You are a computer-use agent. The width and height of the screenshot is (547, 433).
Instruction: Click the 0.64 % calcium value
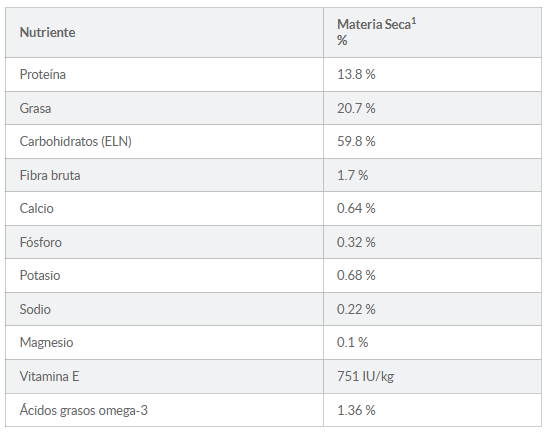click(x=356, y=208)
